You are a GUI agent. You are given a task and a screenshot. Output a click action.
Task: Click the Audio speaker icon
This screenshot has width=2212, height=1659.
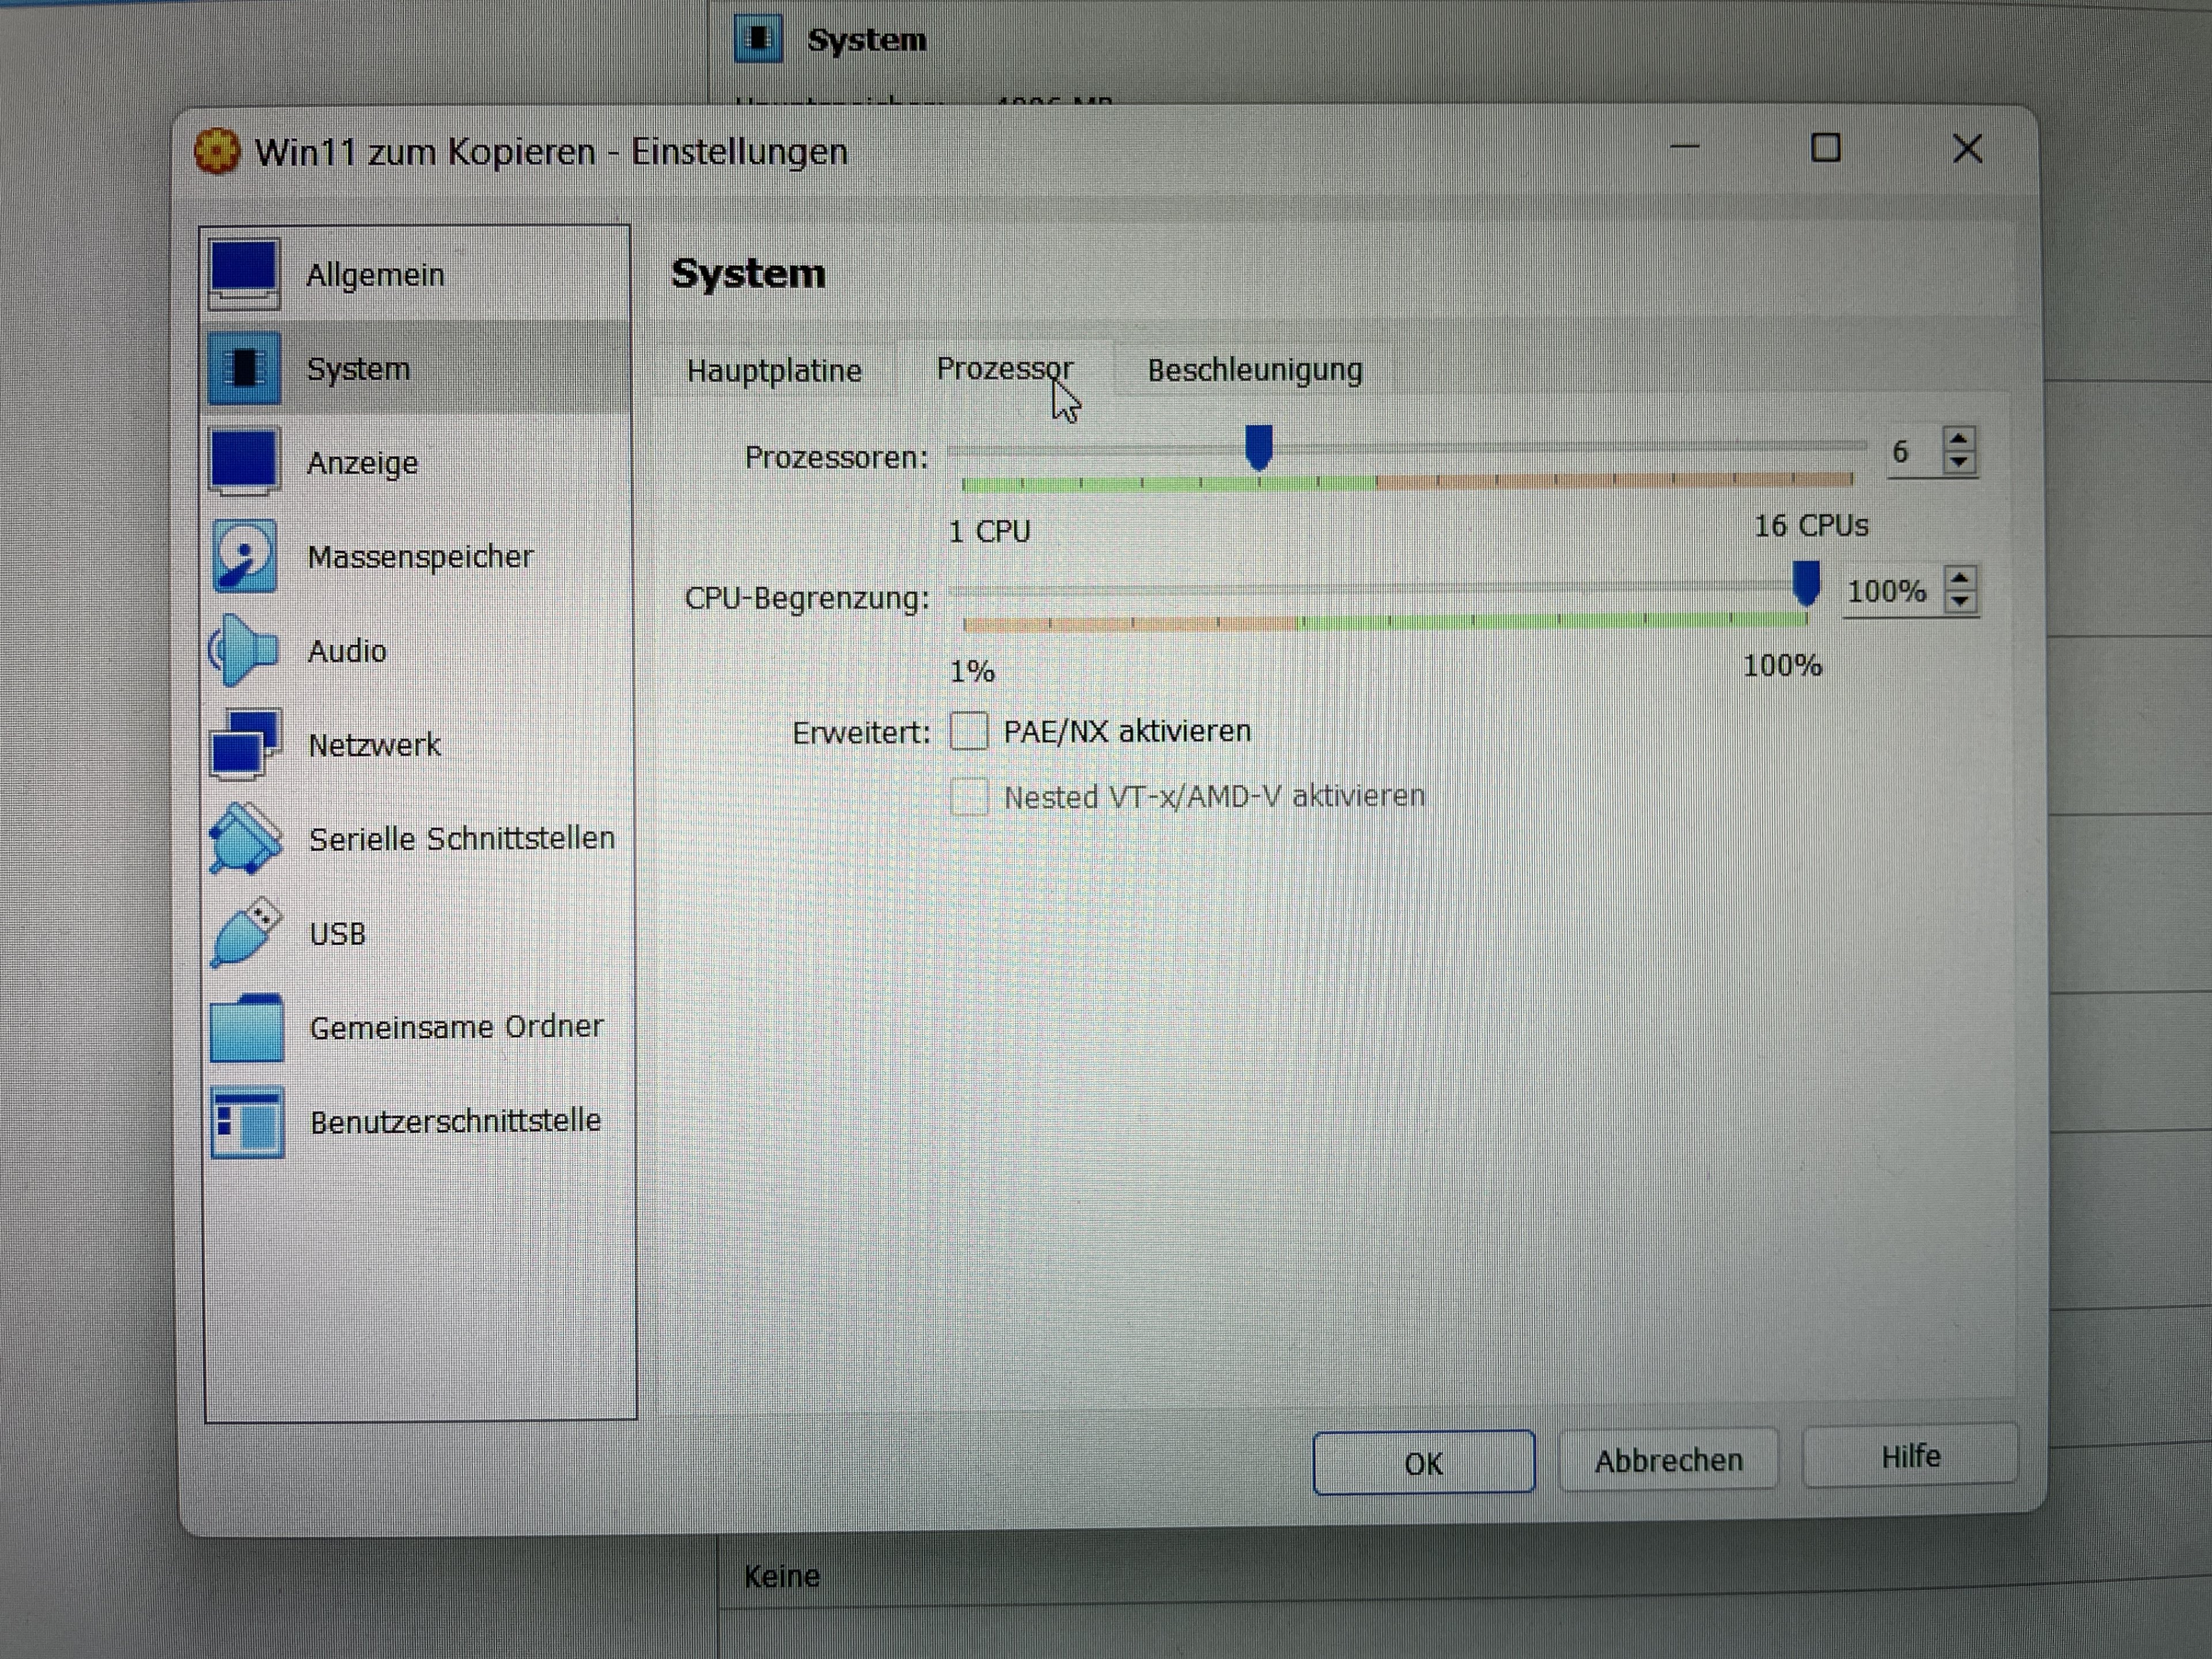243,650
